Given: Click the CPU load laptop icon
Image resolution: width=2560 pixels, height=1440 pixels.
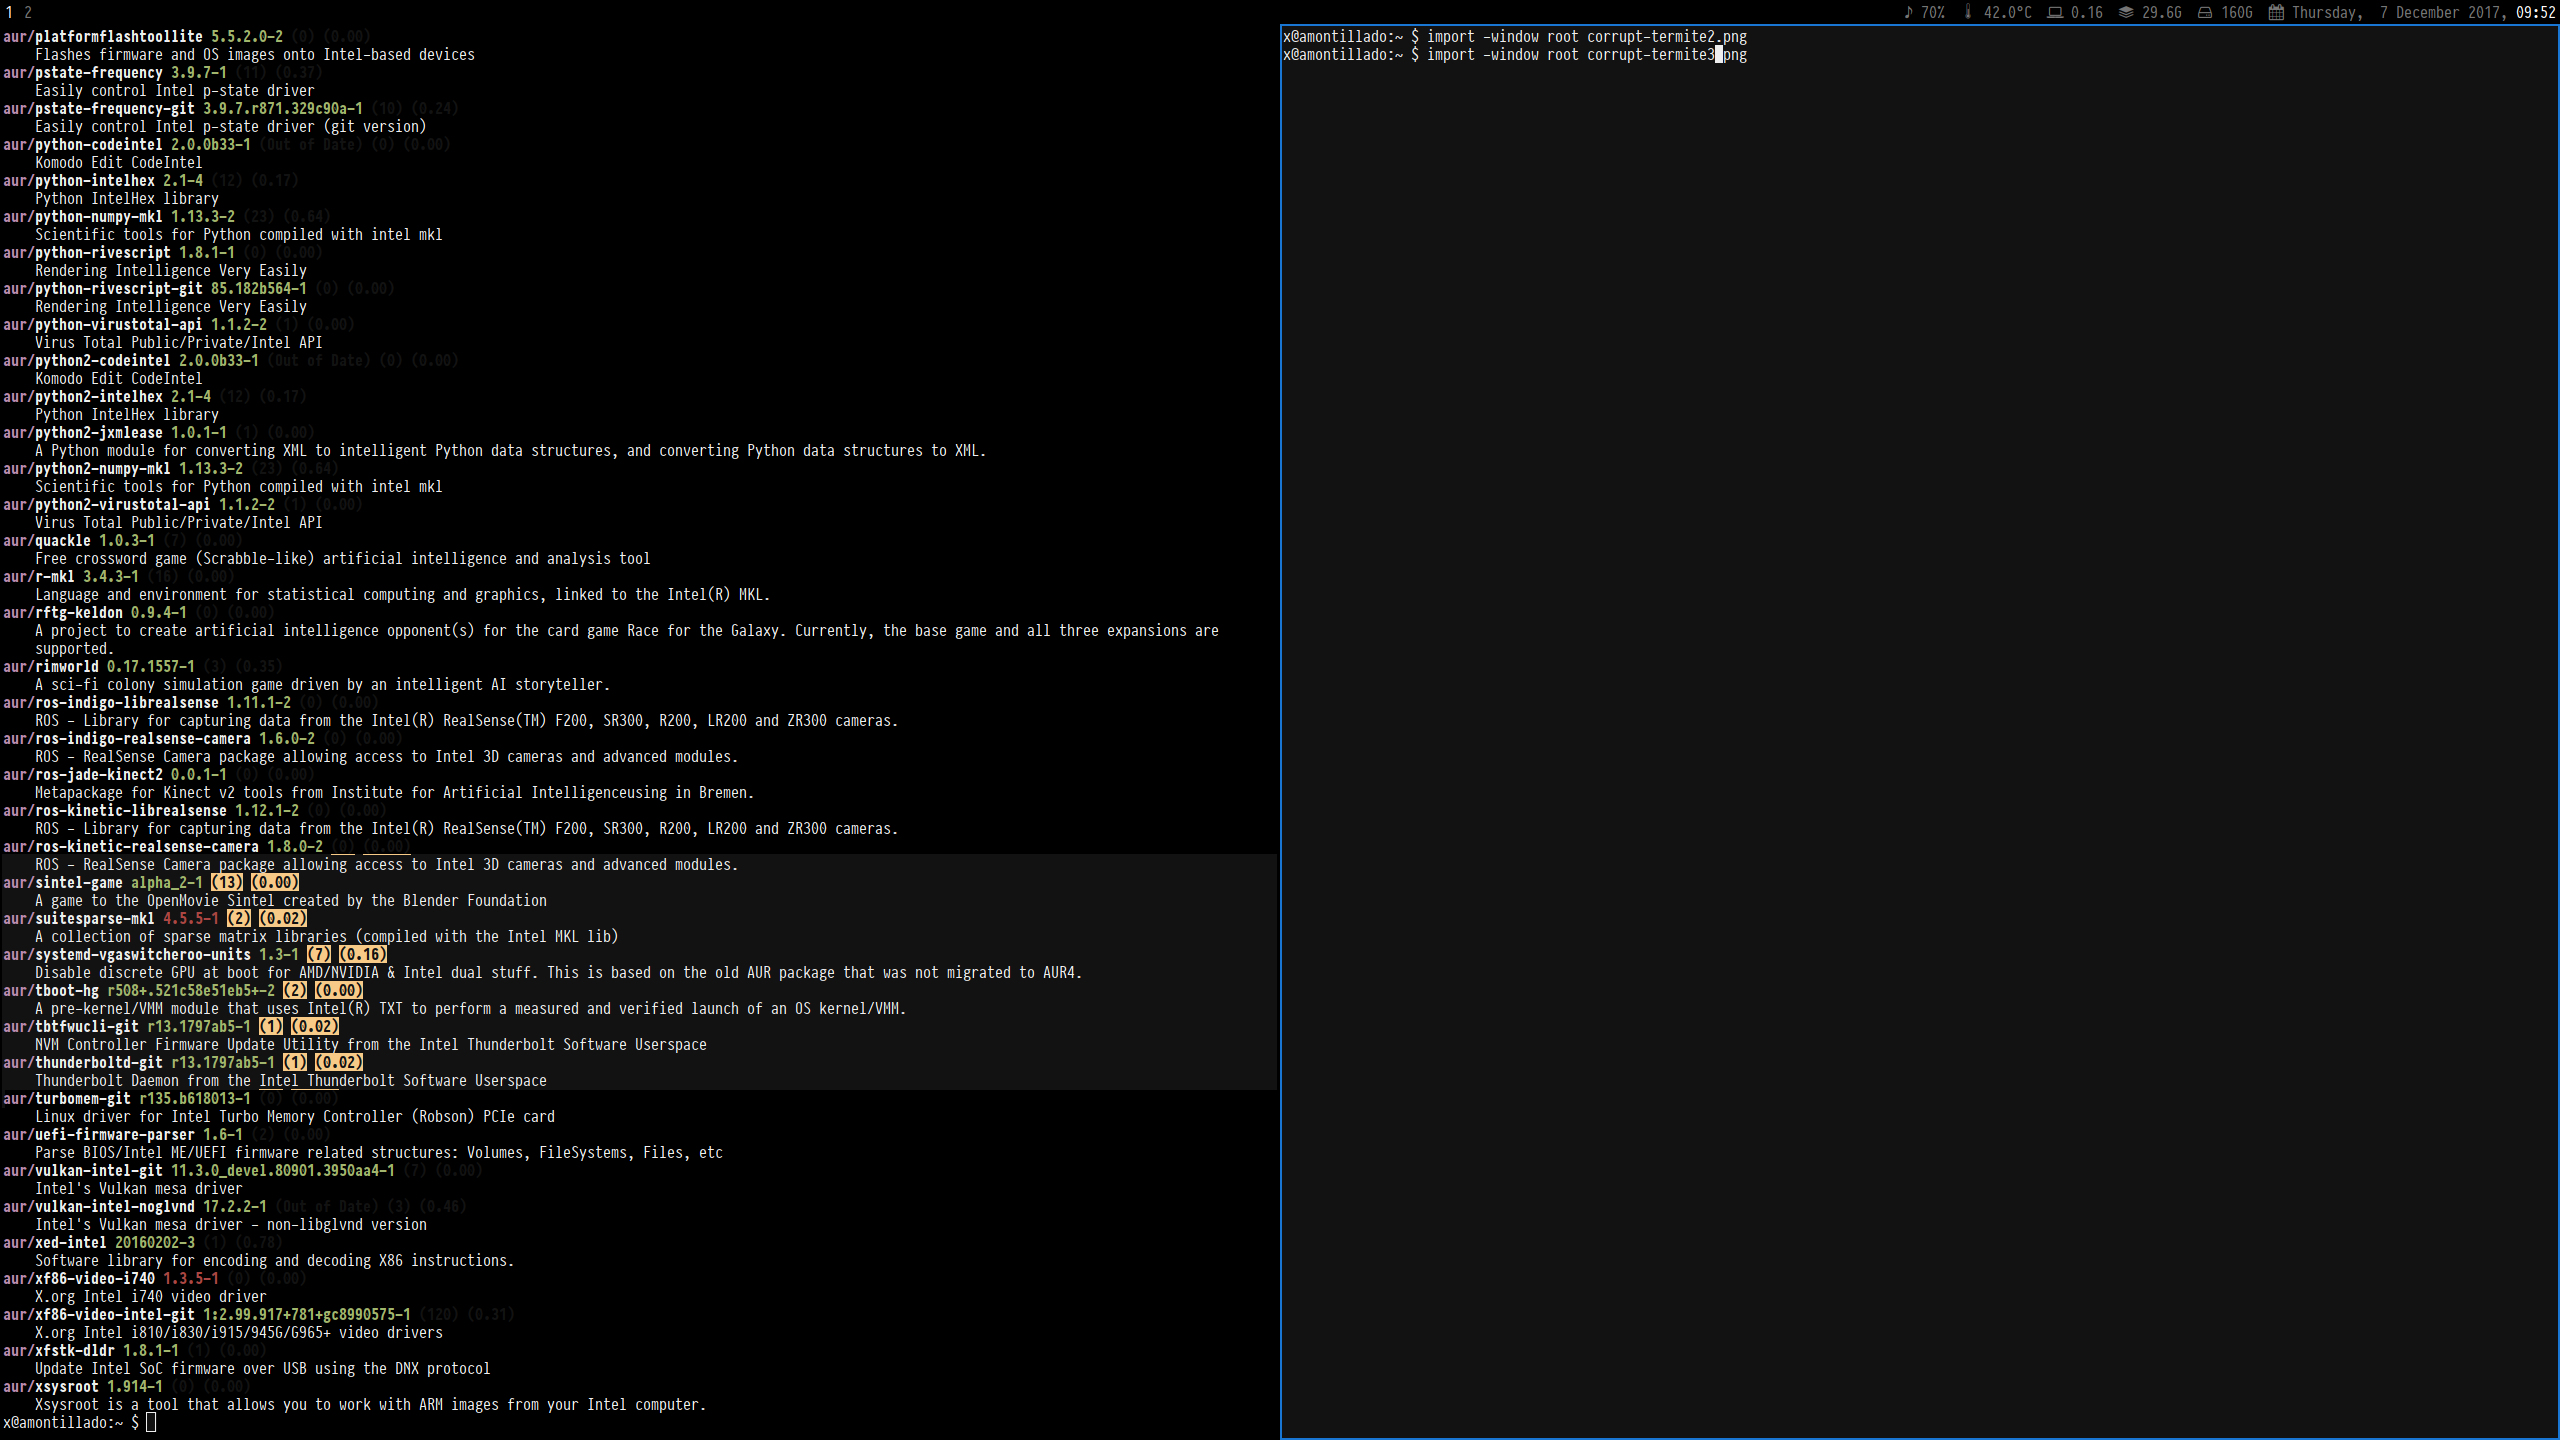Looking at the screenshot, I should 2055,13.
